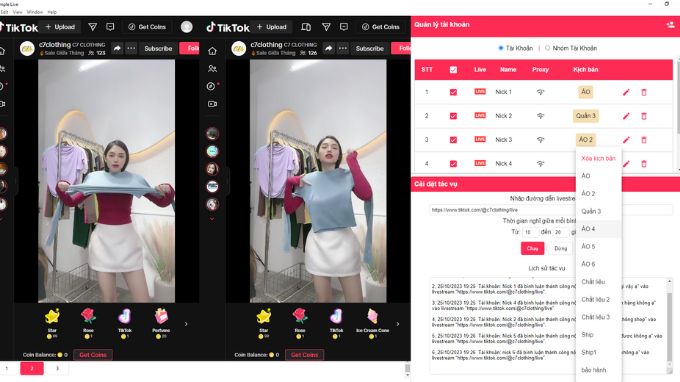Click the Chạy run button
The width and height of the screenshot is (680, 382).
coord(532,248)
